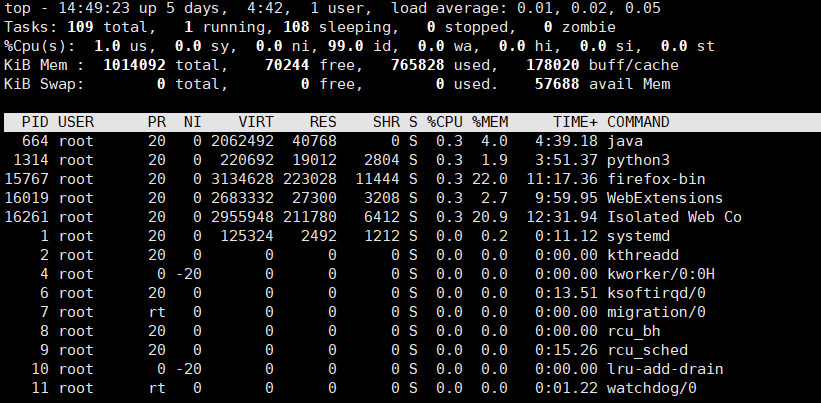Screen dimensions: 821x403
Task: Select the lru-add-drain process name
Action: click(665, 369)
